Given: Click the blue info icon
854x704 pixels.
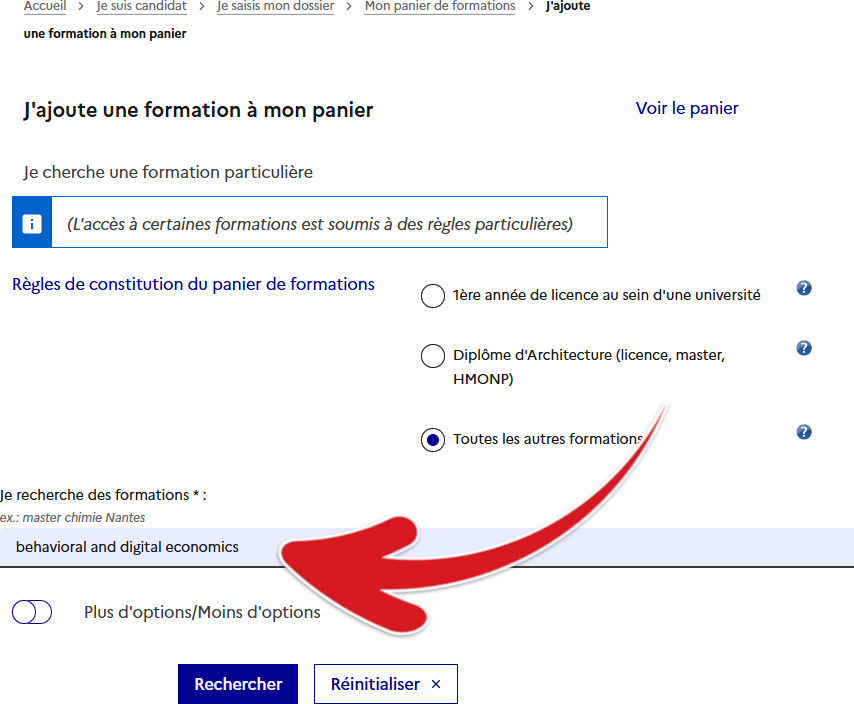Looking at the screenshot, I should (32, 223).
